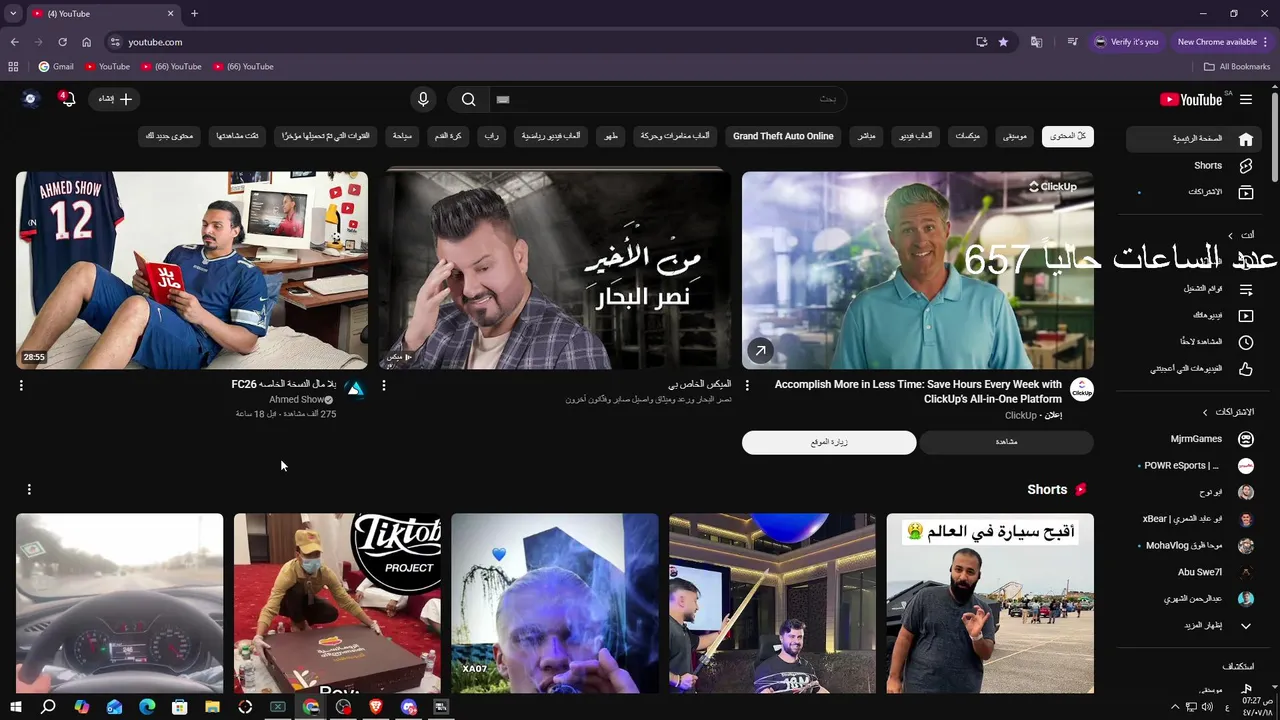1280x720 pixels.
Task: Select the طهو filter chip
Action: [610, 136]
